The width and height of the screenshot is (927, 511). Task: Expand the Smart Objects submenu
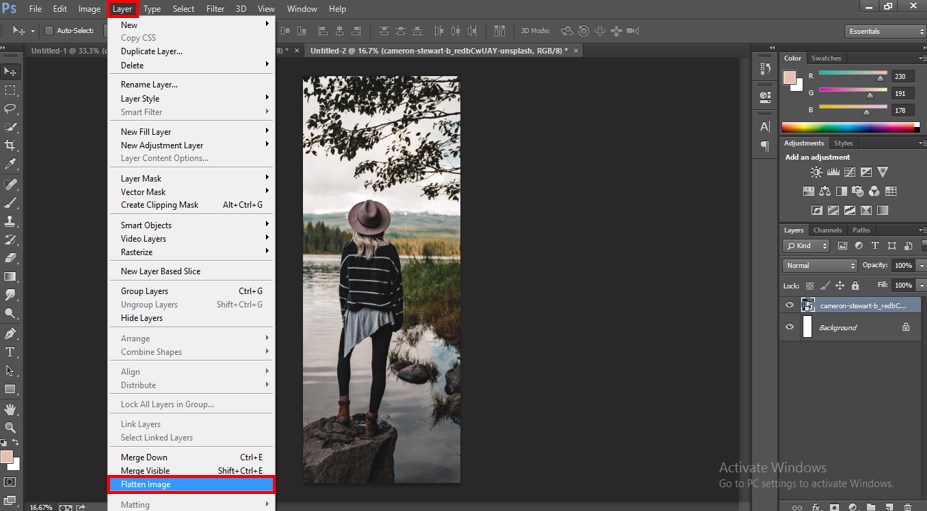click(x=191, y=225)
